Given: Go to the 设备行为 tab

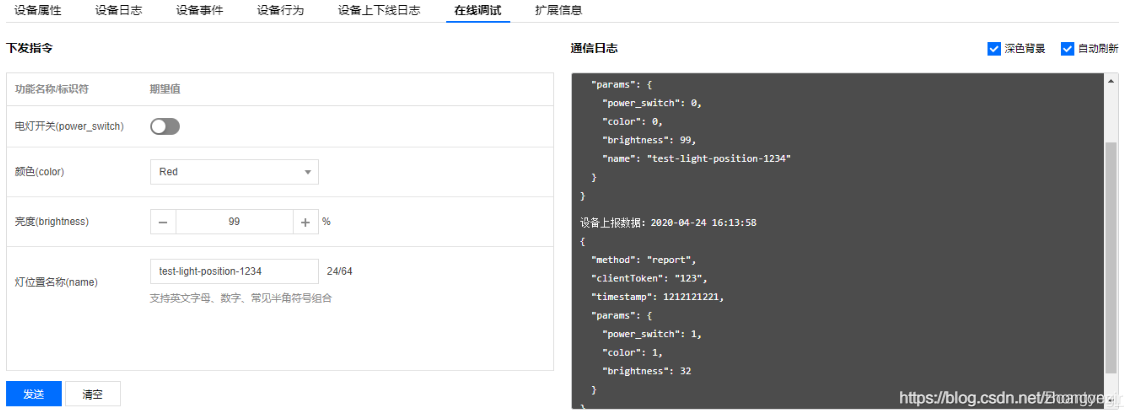Looking at the screenshot, I should (x=280, y=10).
